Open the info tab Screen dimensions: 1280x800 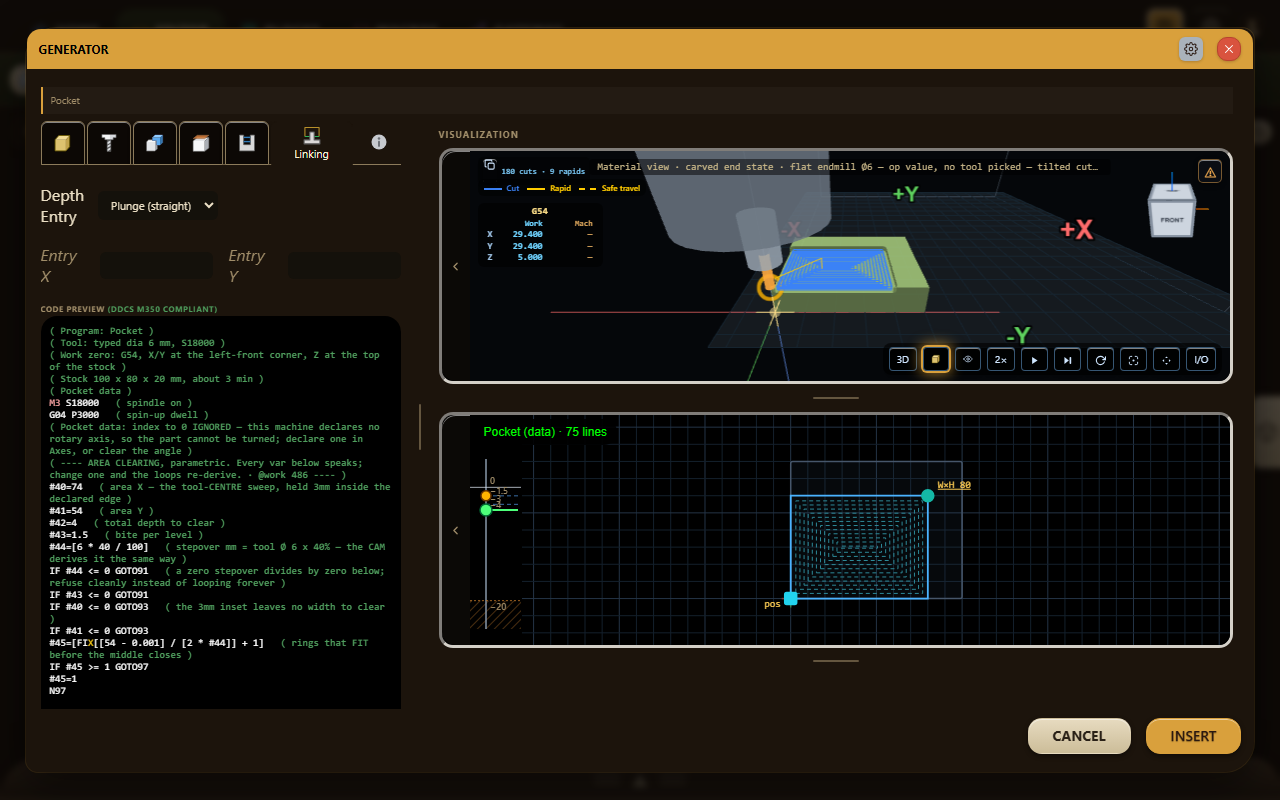[378, 143]
